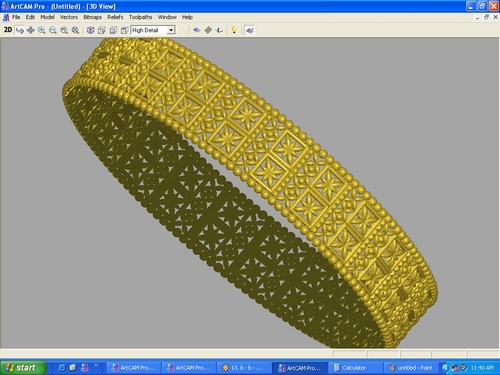Launch Internet Explorer from quick launch

[x=62, y=368]
